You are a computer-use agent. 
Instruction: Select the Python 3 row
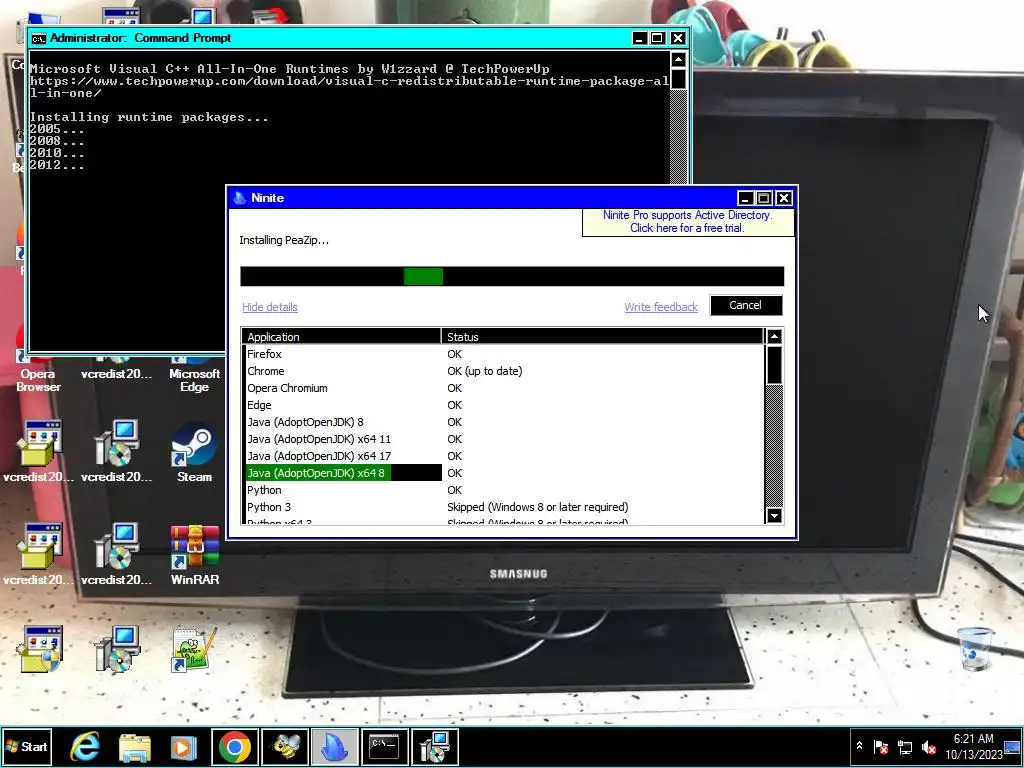[503, 507]
